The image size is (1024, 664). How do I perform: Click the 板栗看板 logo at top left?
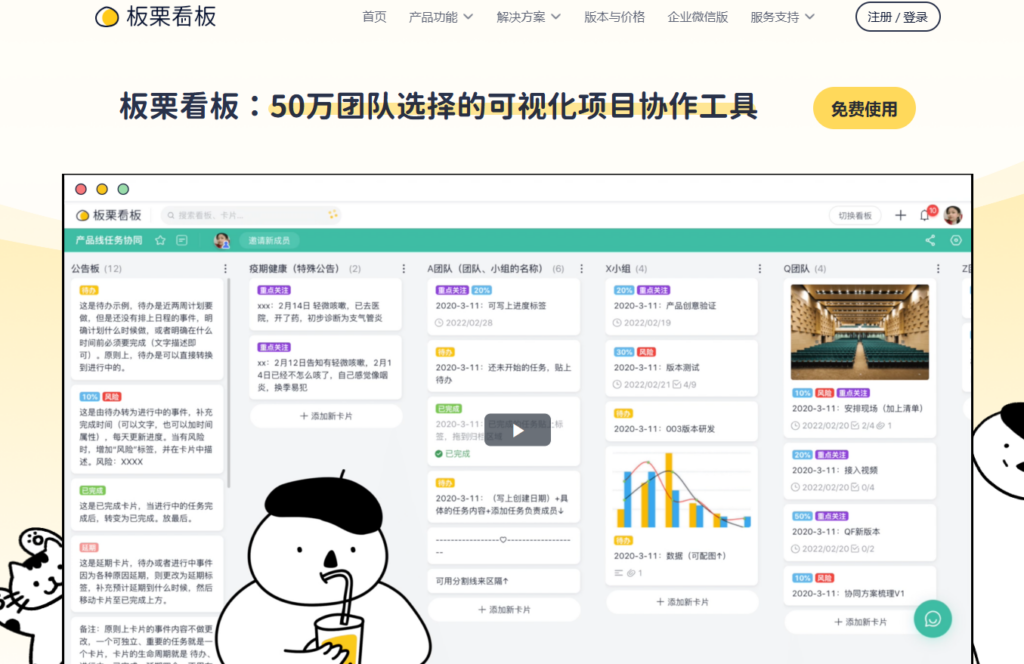[155, 16]
